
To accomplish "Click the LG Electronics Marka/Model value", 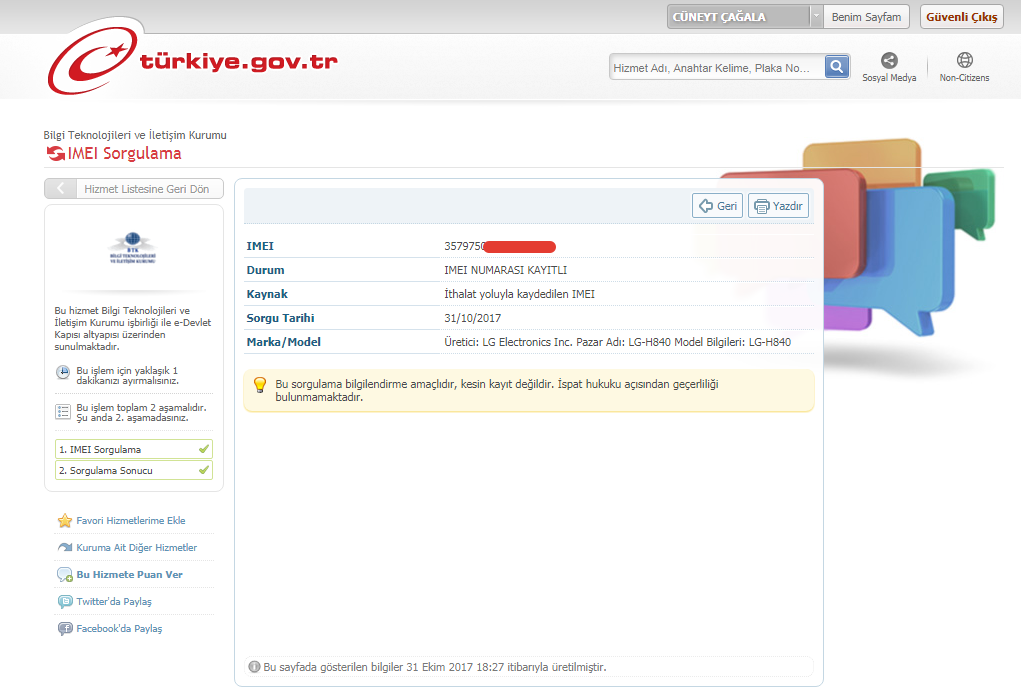I will pyautogui.click(x=617, y=342).
